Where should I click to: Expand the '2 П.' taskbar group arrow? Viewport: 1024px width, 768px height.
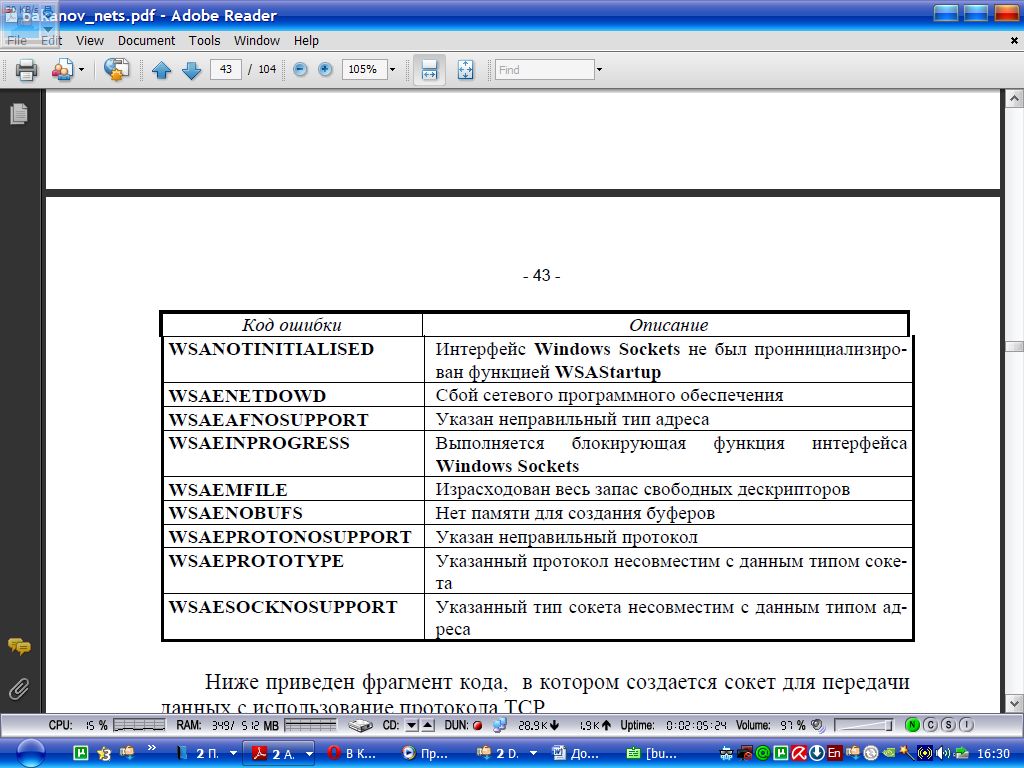[233, 753]
